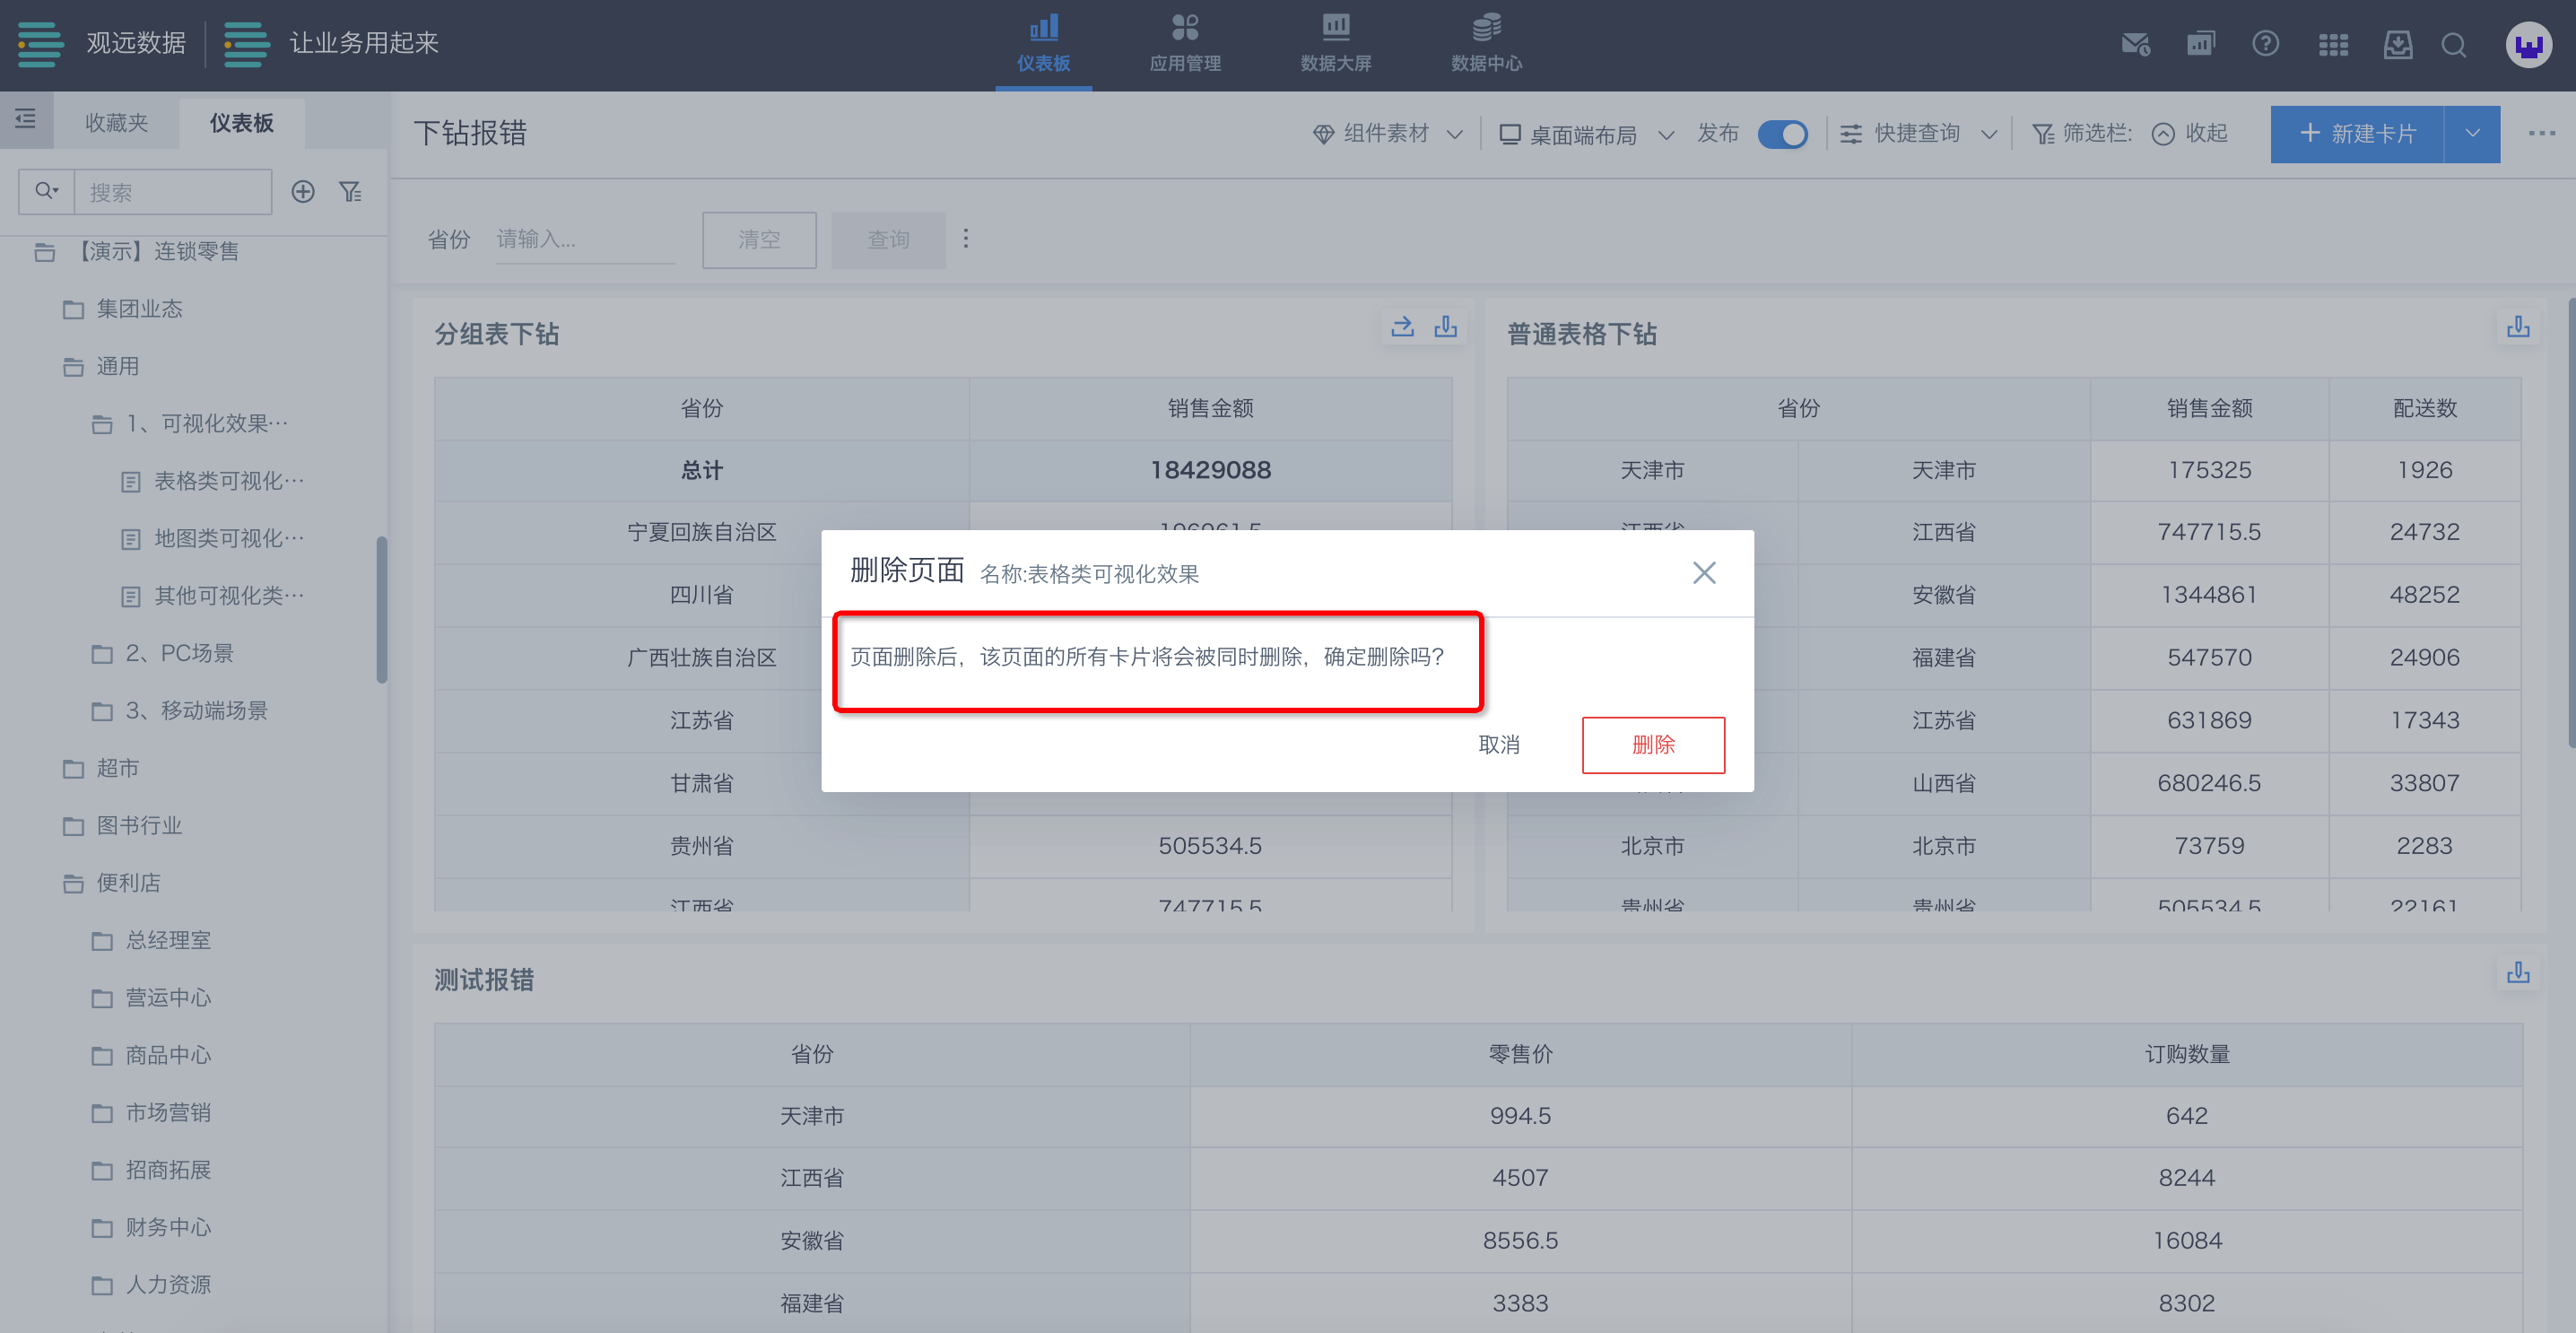Image resolution: width=2576 pixels, height=1333 pixels.
Task: Open the 应用管理 top navigation tab
Action: click(1185, 44)
